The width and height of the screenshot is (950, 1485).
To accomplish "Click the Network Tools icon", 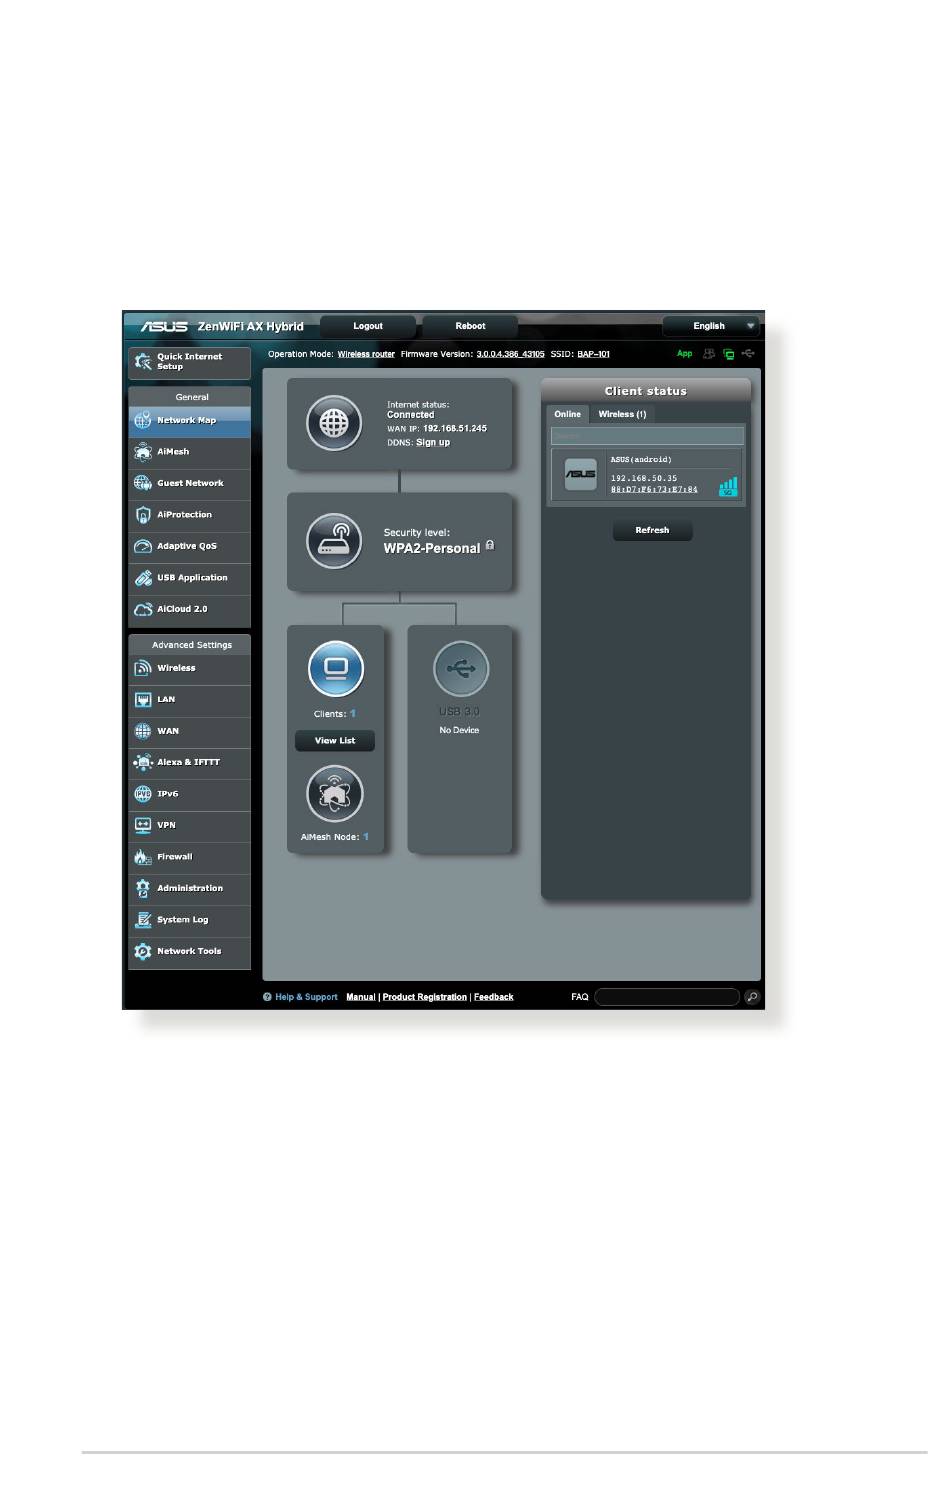I will [x=143, y=951].
